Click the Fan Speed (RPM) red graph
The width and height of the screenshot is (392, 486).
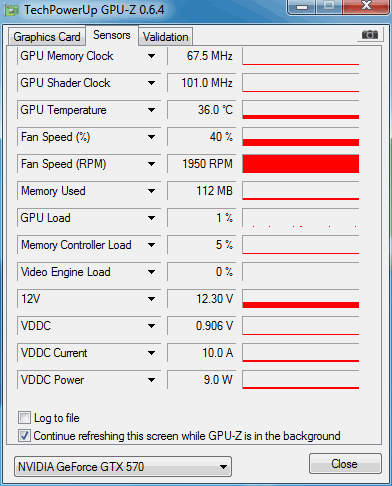coord(301,164)
